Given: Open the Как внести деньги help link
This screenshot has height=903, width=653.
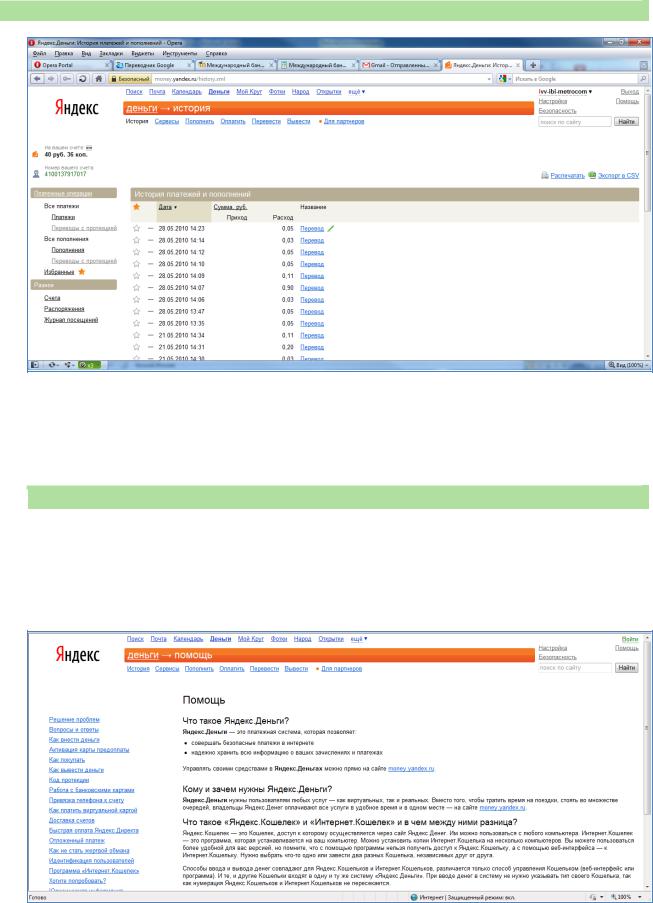Looking at the screenshot, I should [x=74, y=739].
